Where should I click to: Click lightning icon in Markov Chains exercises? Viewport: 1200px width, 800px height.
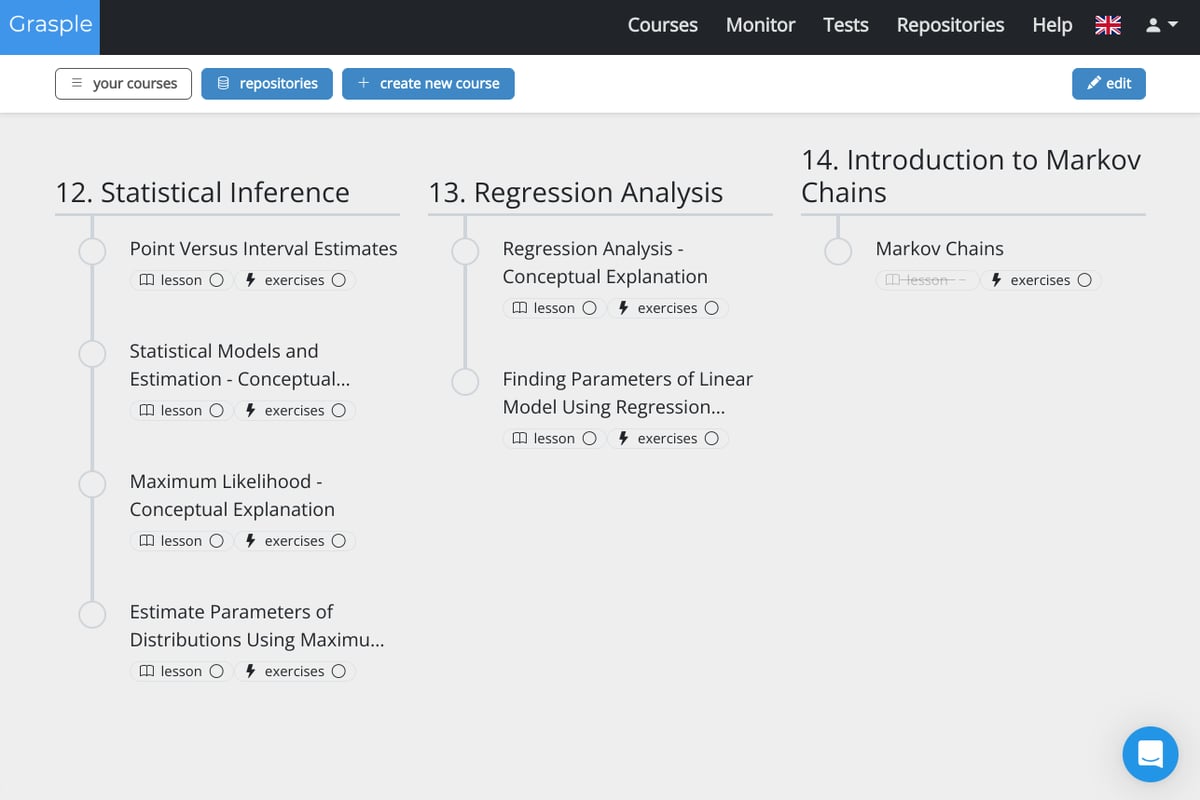pos(996,280)
